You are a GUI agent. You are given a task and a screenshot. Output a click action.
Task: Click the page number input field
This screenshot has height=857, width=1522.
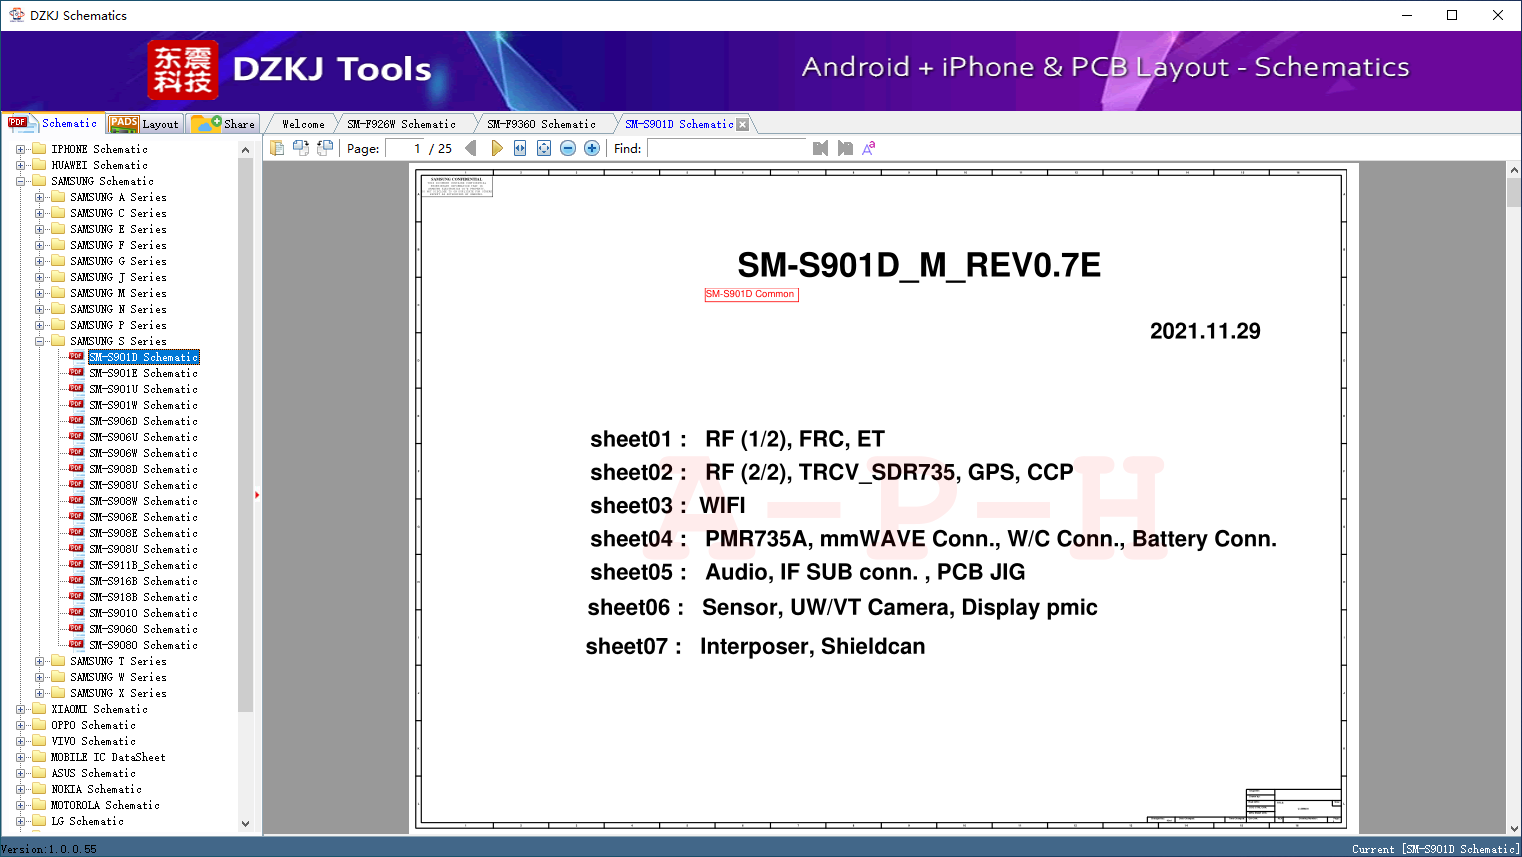click(x=404, y=148)
